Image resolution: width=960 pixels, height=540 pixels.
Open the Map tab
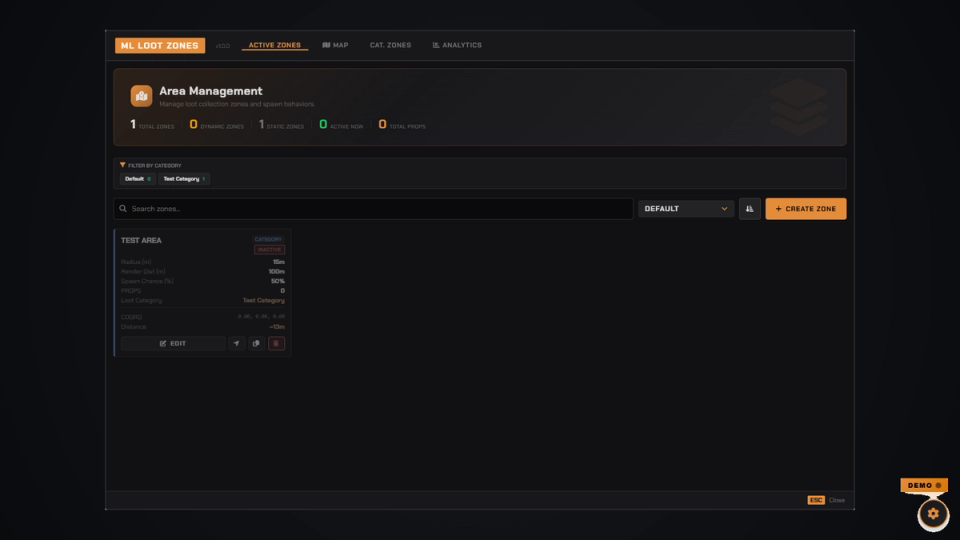click(x=336, y=45)
